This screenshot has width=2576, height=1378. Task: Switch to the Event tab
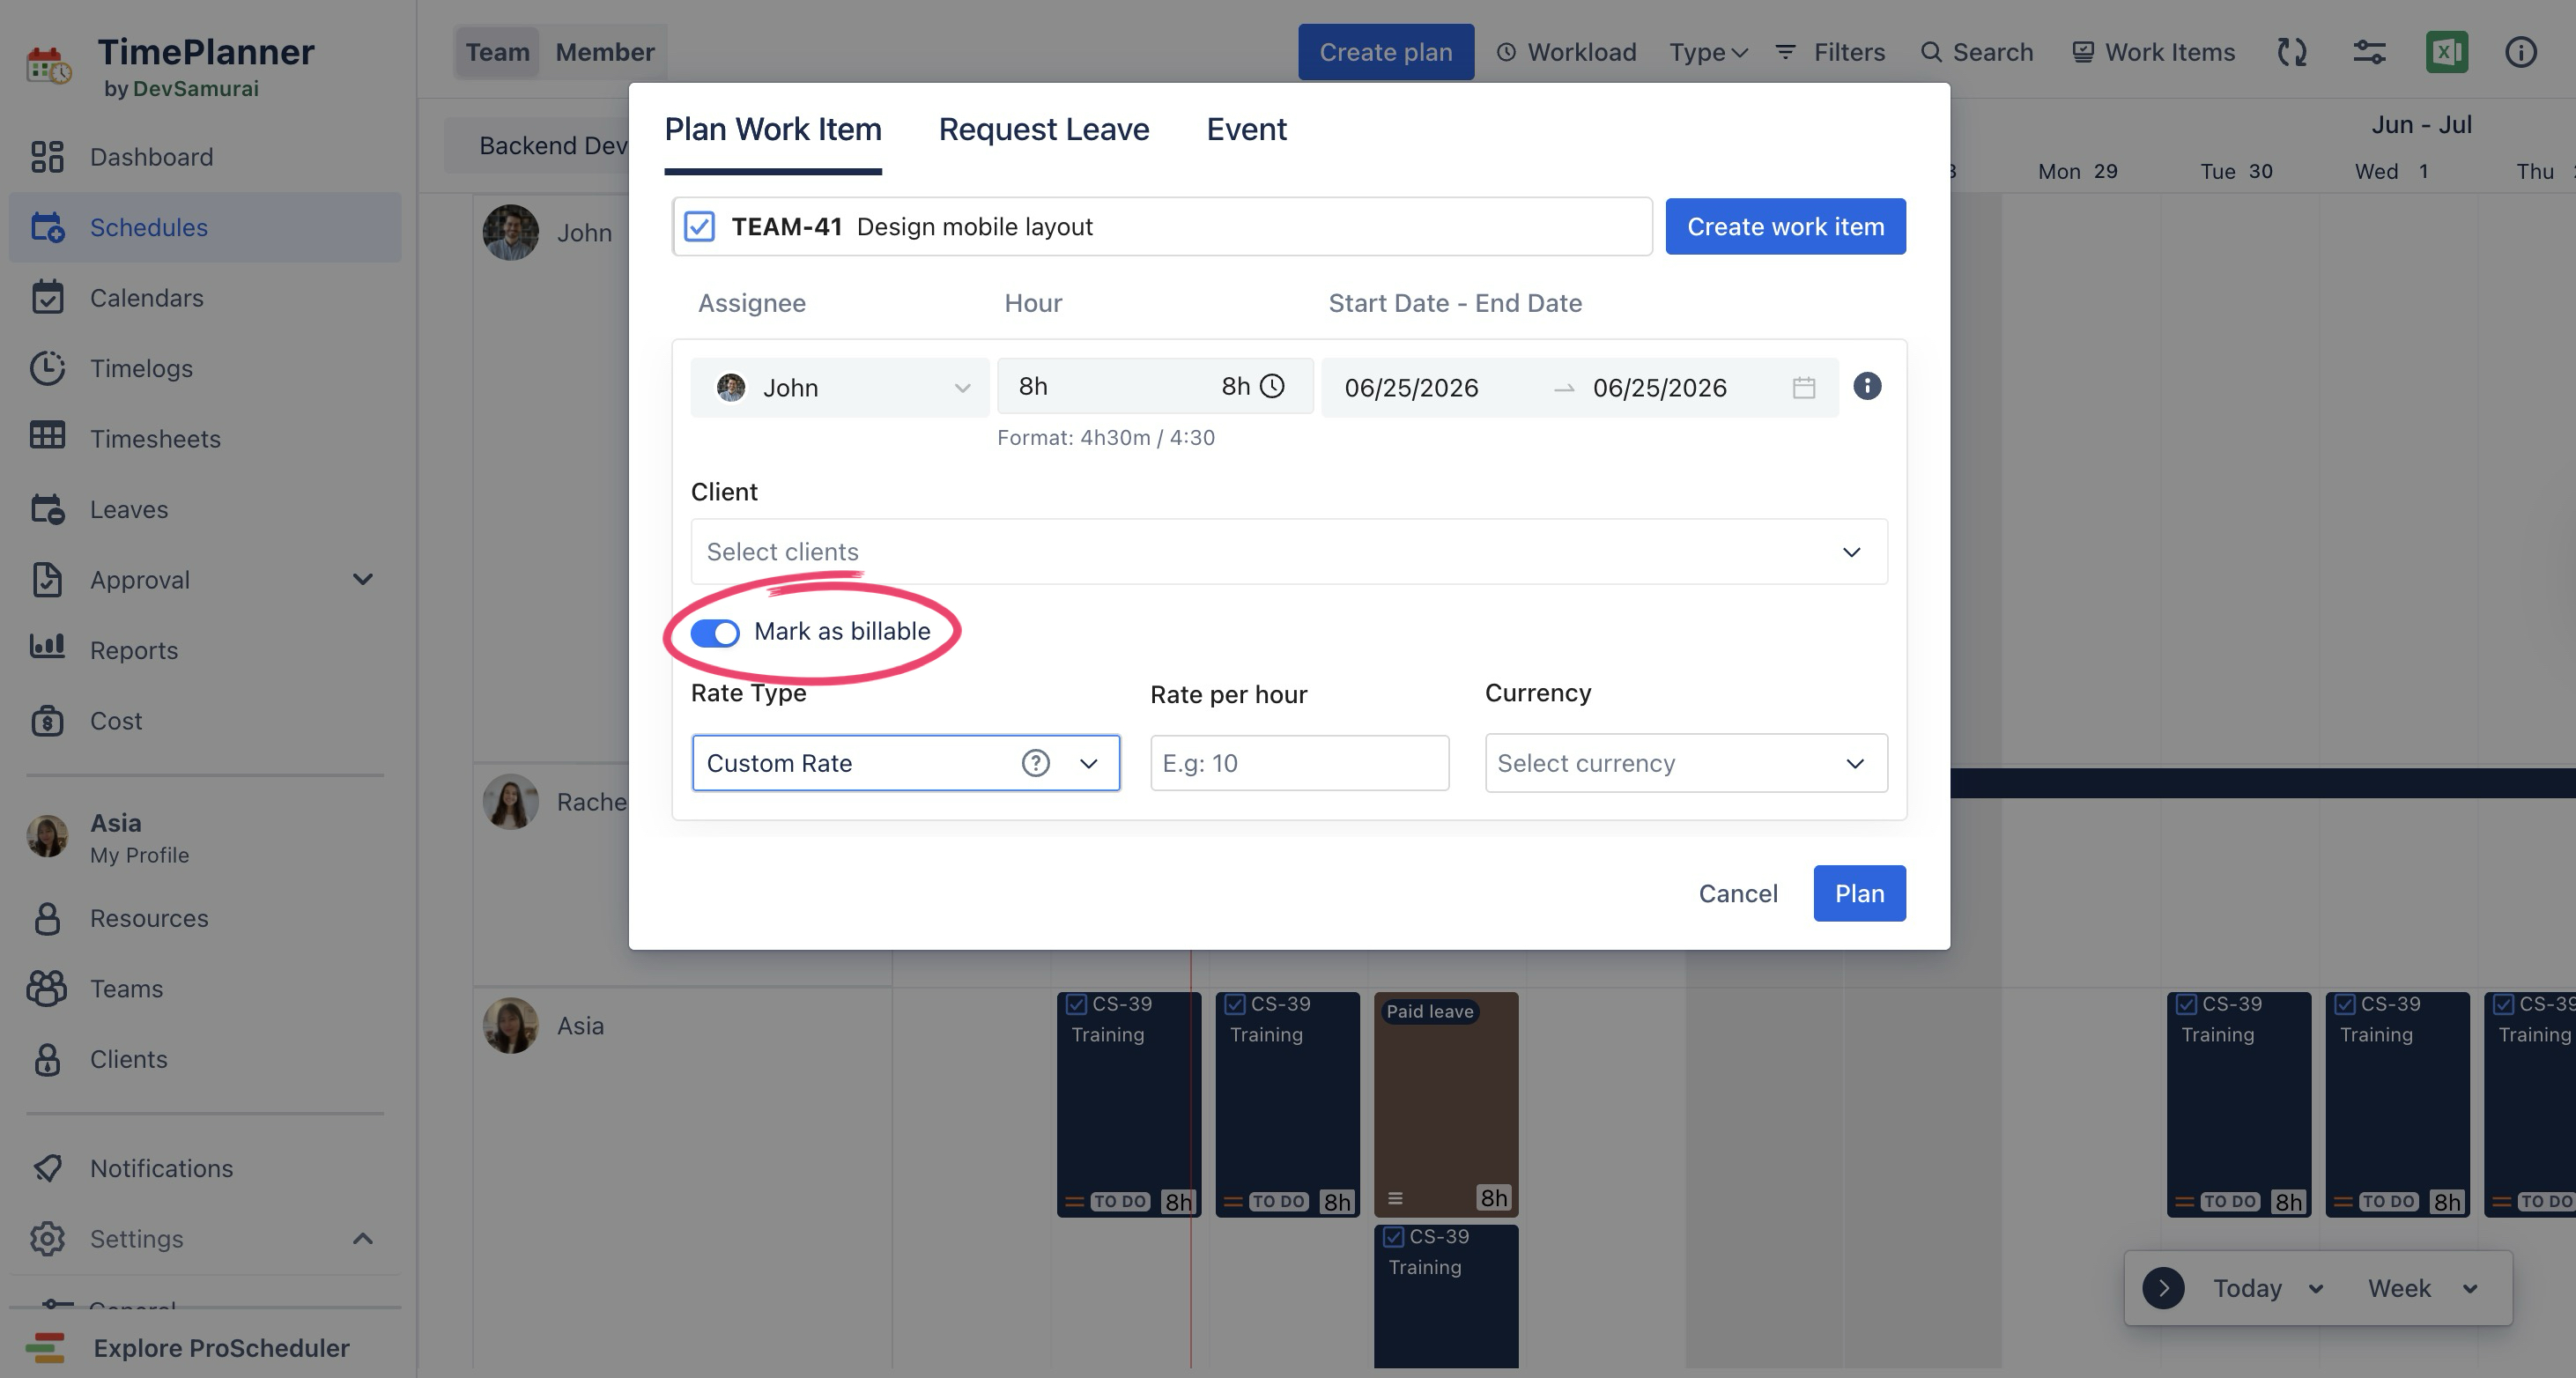pyautogui.click(x=1246, y=129)
